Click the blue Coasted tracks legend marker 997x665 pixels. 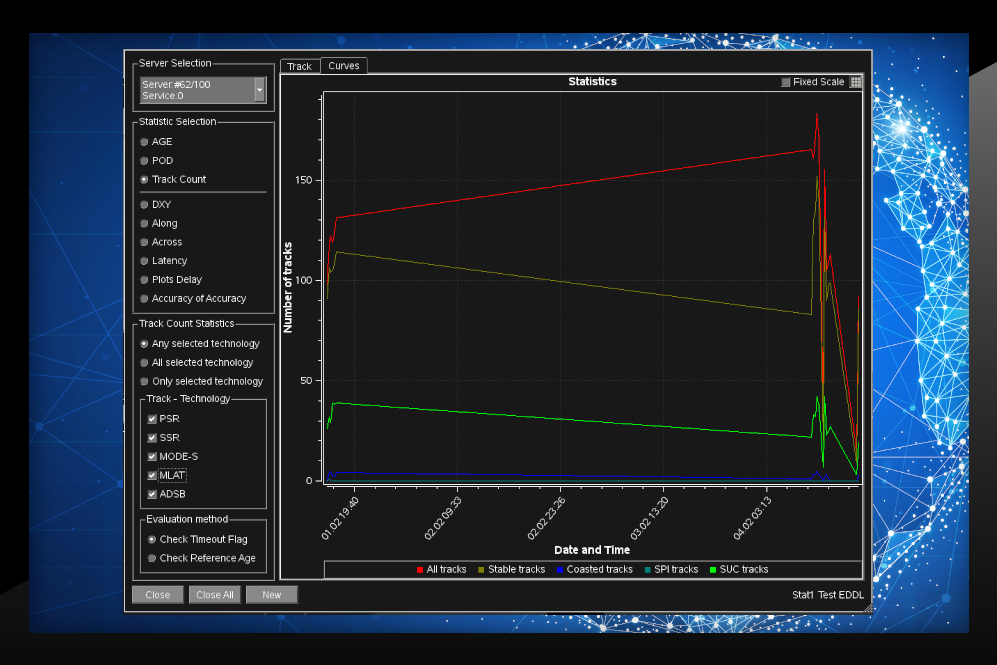tap(561, 570)
